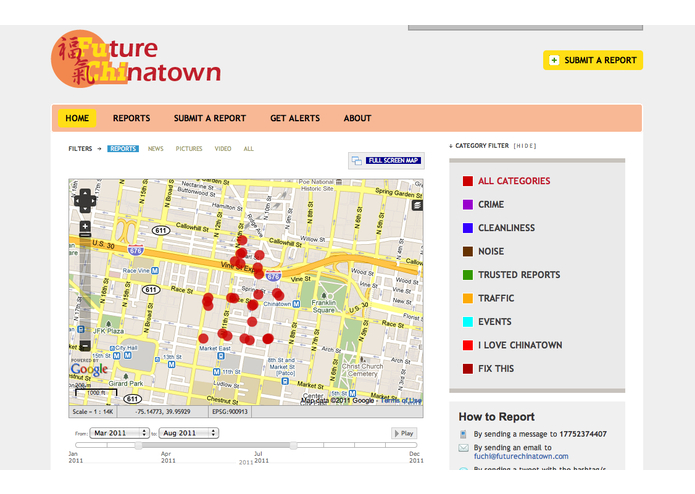The width and height of the screenshot is (695, 494).
Task: Open the About tab
Action: tap(357, 118)
